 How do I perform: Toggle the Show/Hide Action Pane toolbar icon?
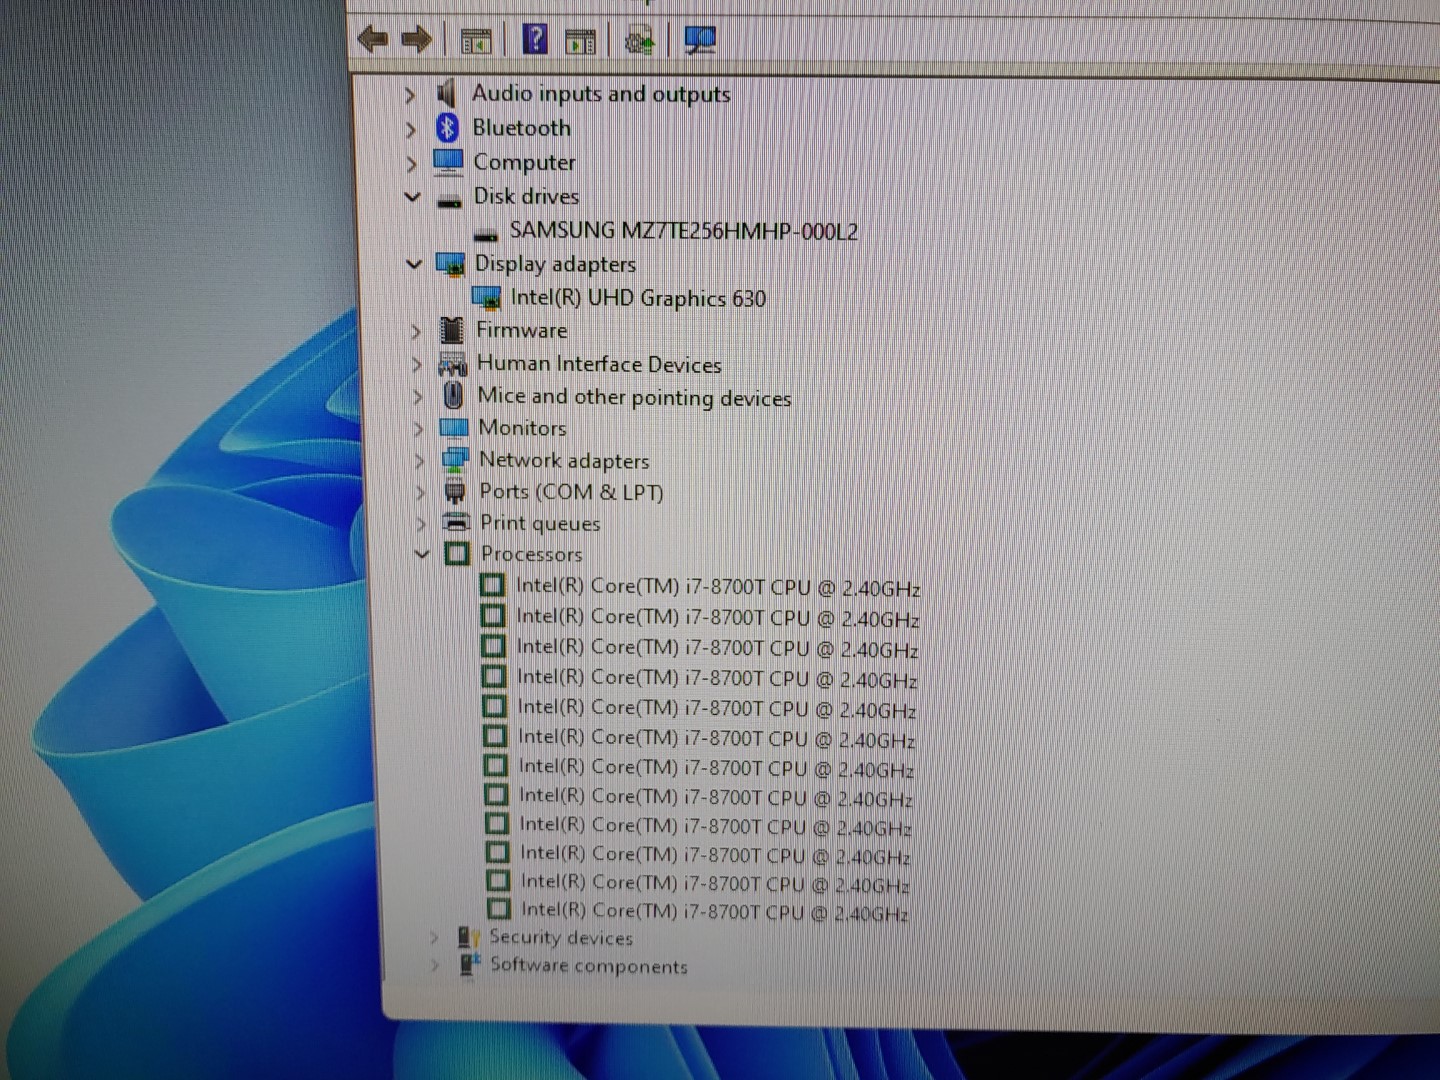pos(580,41)
